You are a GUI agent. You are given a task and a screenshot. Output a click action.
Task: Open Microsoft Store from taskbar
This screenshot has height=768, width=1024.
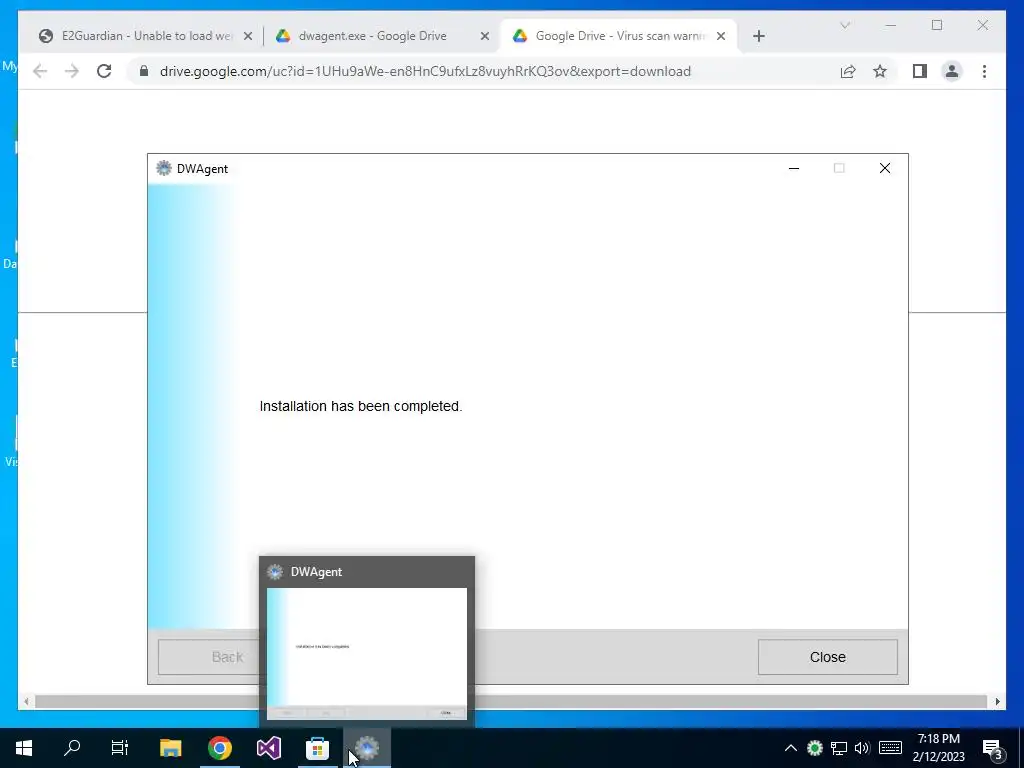(317, 748)
